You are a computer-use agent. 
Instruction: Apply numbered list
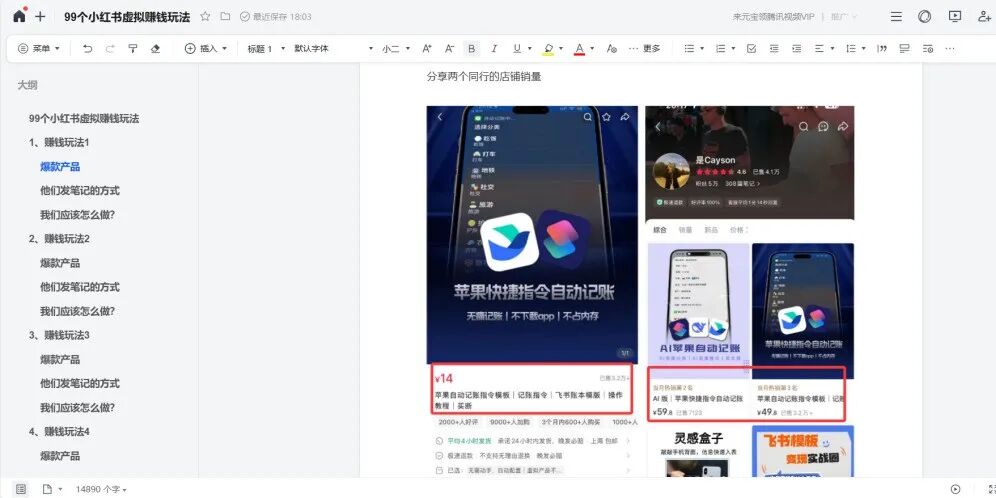[x=720, y=48]
